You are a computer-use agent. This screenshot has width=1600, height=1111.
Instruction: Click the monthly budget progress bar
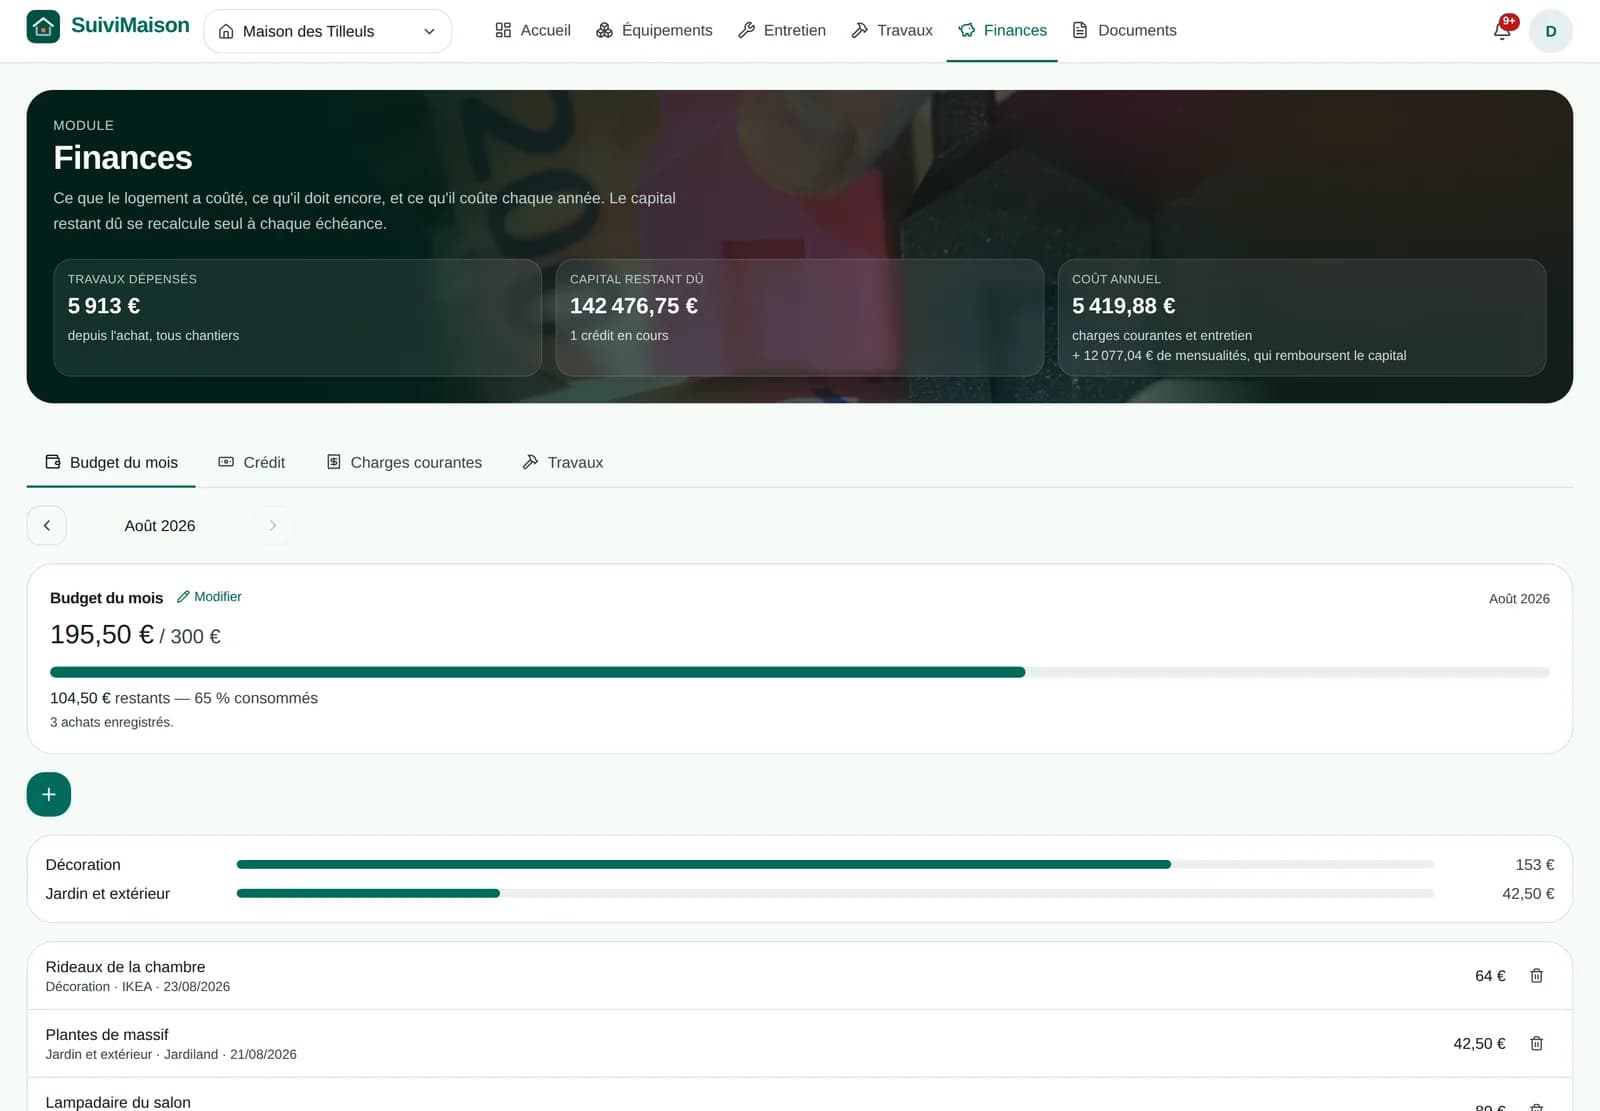(799, 672)
